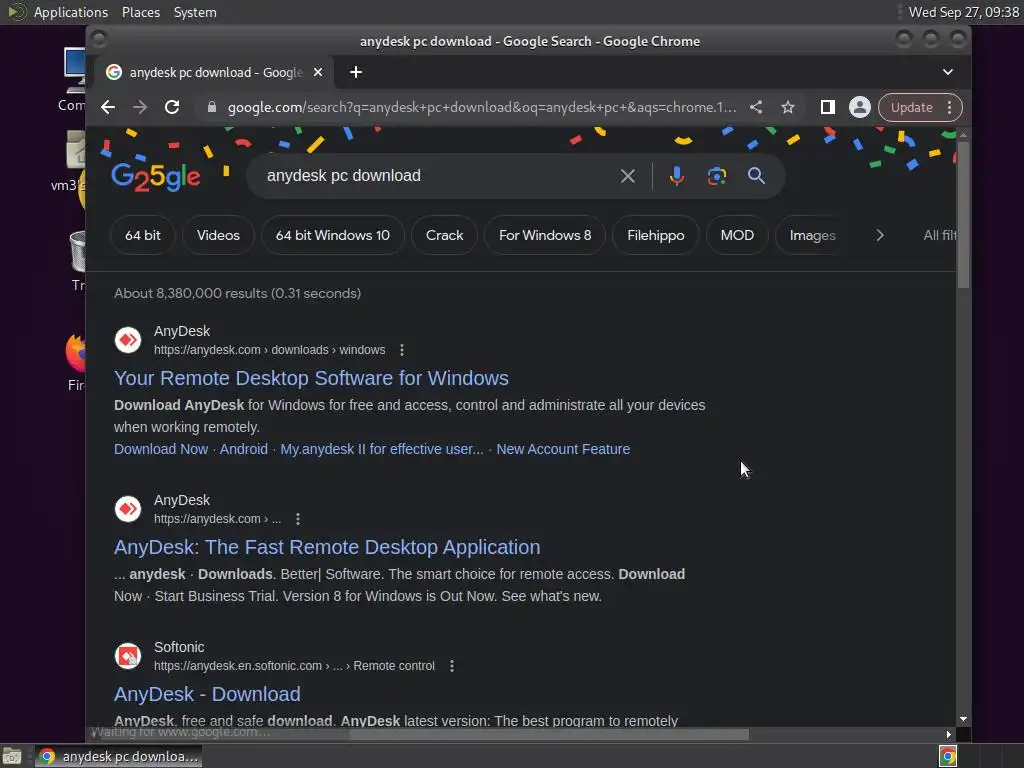This screenshot has width=1024, height=768.
Task: Close the anydesk pc download tab
Action: (318, 72)
